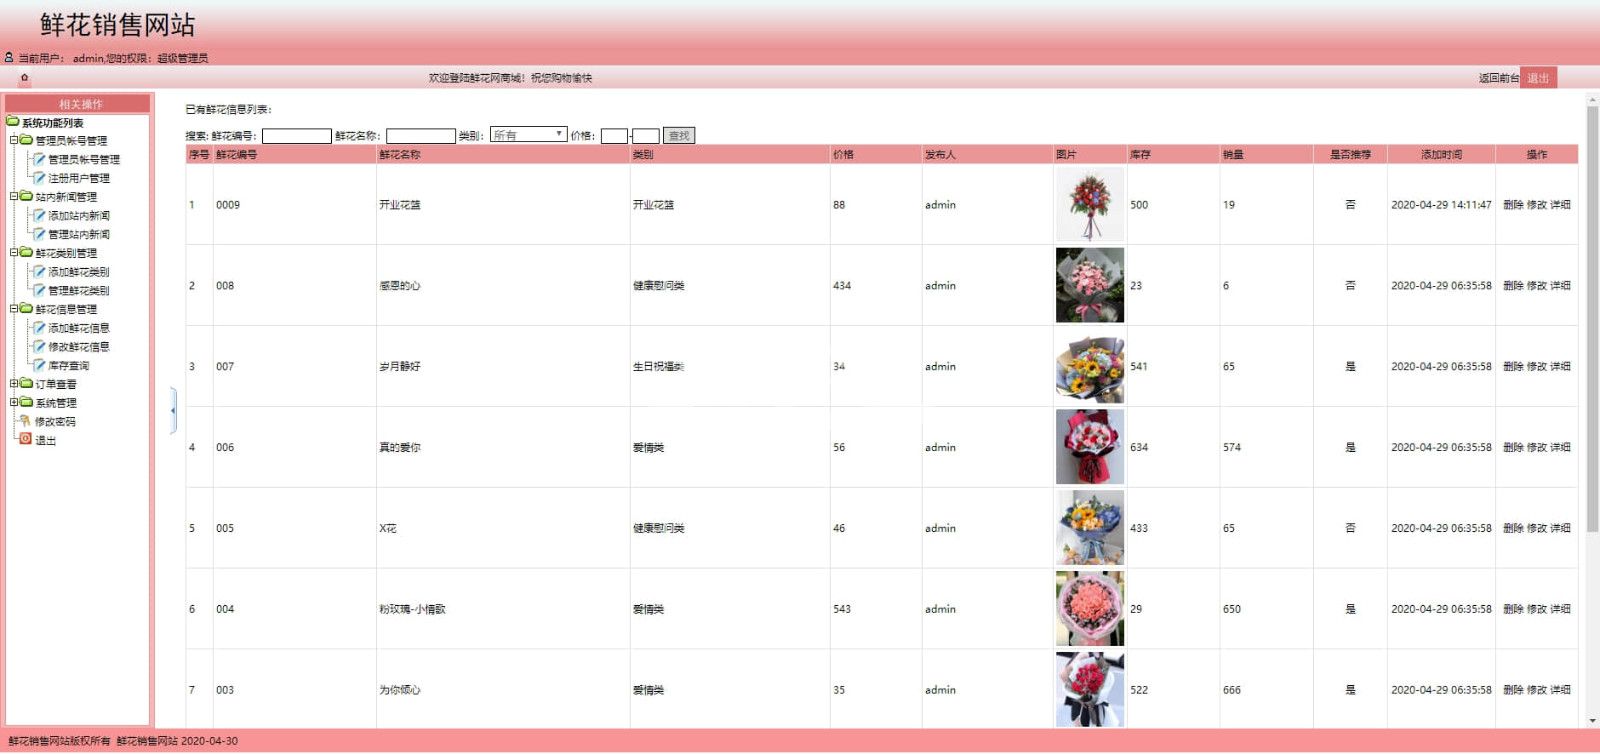The width and height of the screenshot is (1600, 754).
Task: Click the edit icon beside 添加站内新闻
Action: pyautogui.click(x=39, y=215)
